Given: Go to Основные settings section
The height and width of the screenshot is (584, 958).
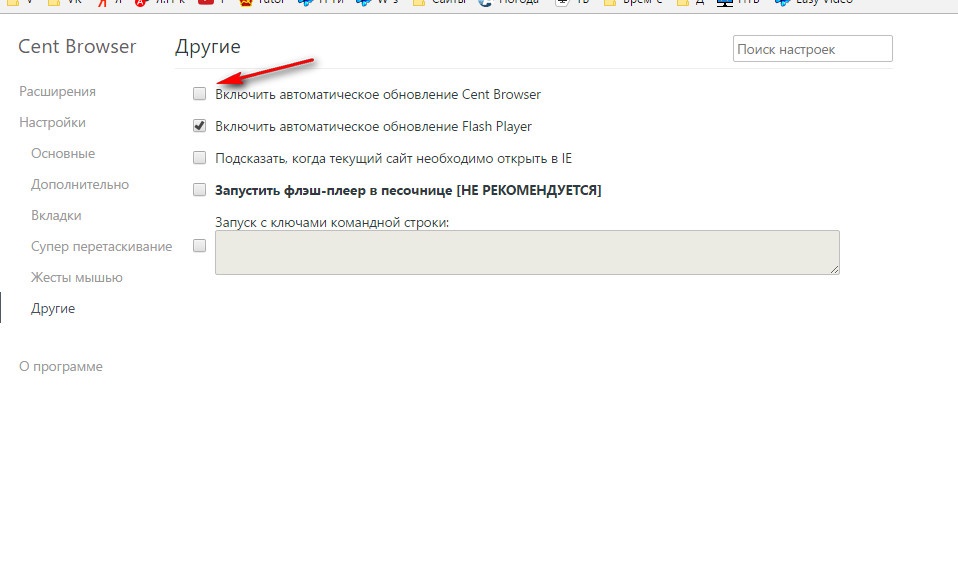Looking at the screenshot, I should coord(63,153).
